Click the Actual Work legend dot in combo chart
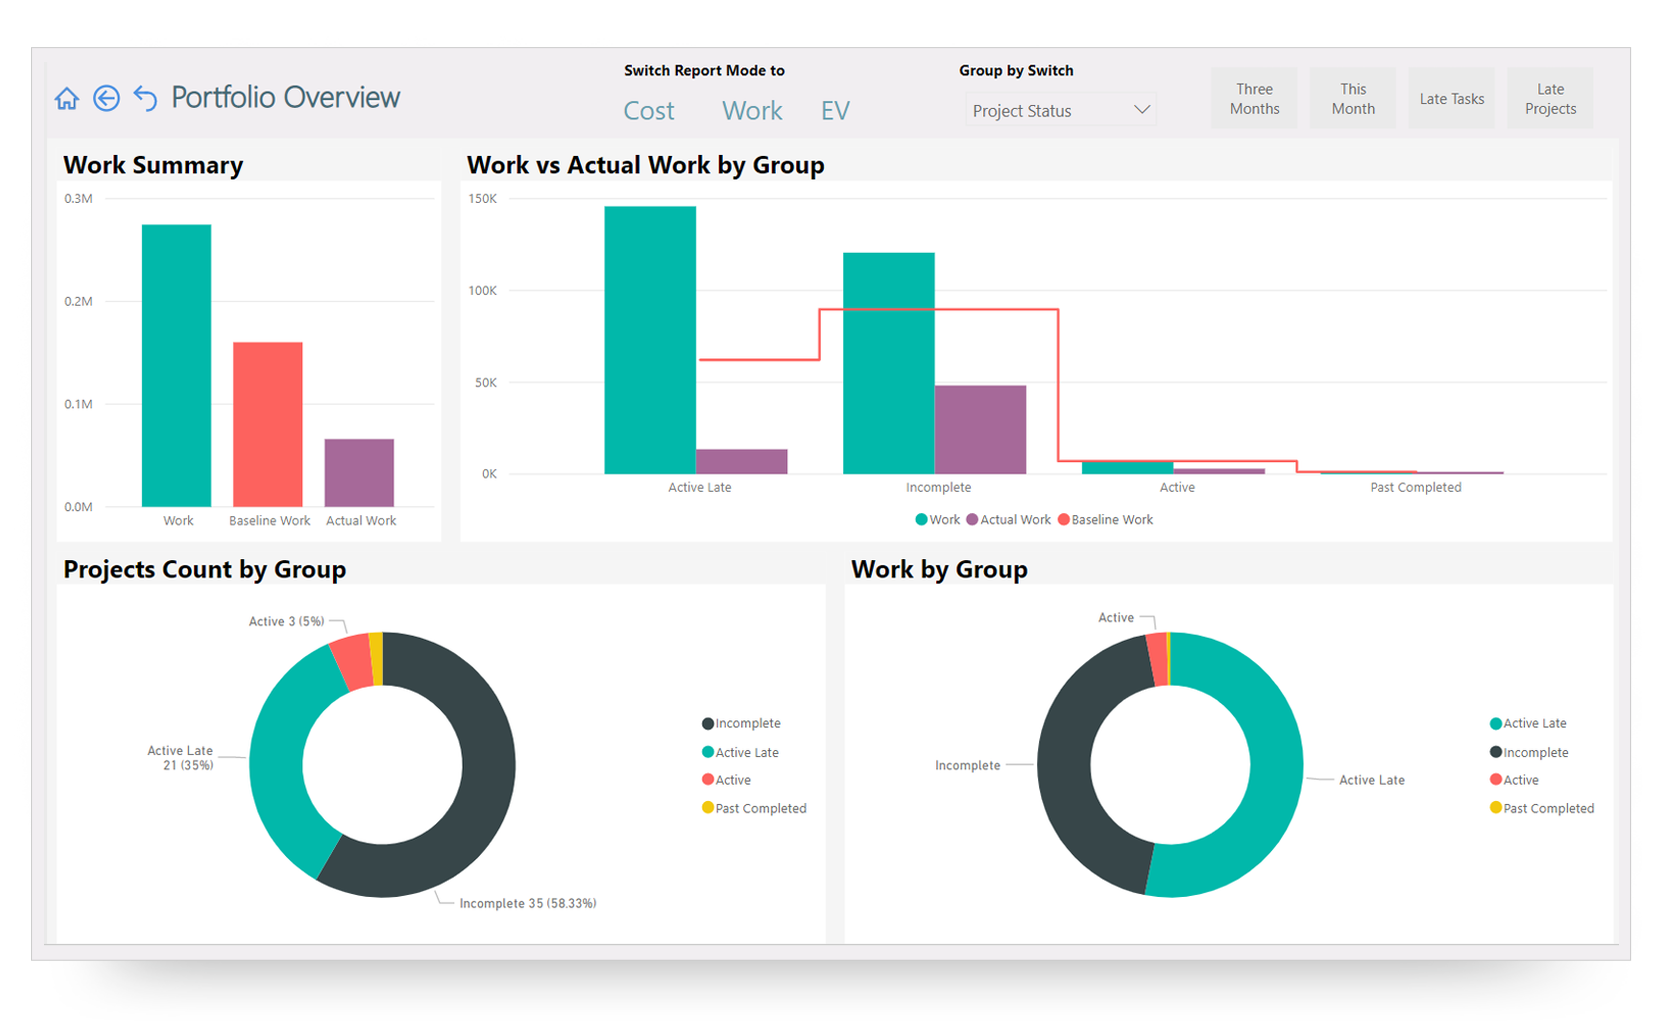 972,520
